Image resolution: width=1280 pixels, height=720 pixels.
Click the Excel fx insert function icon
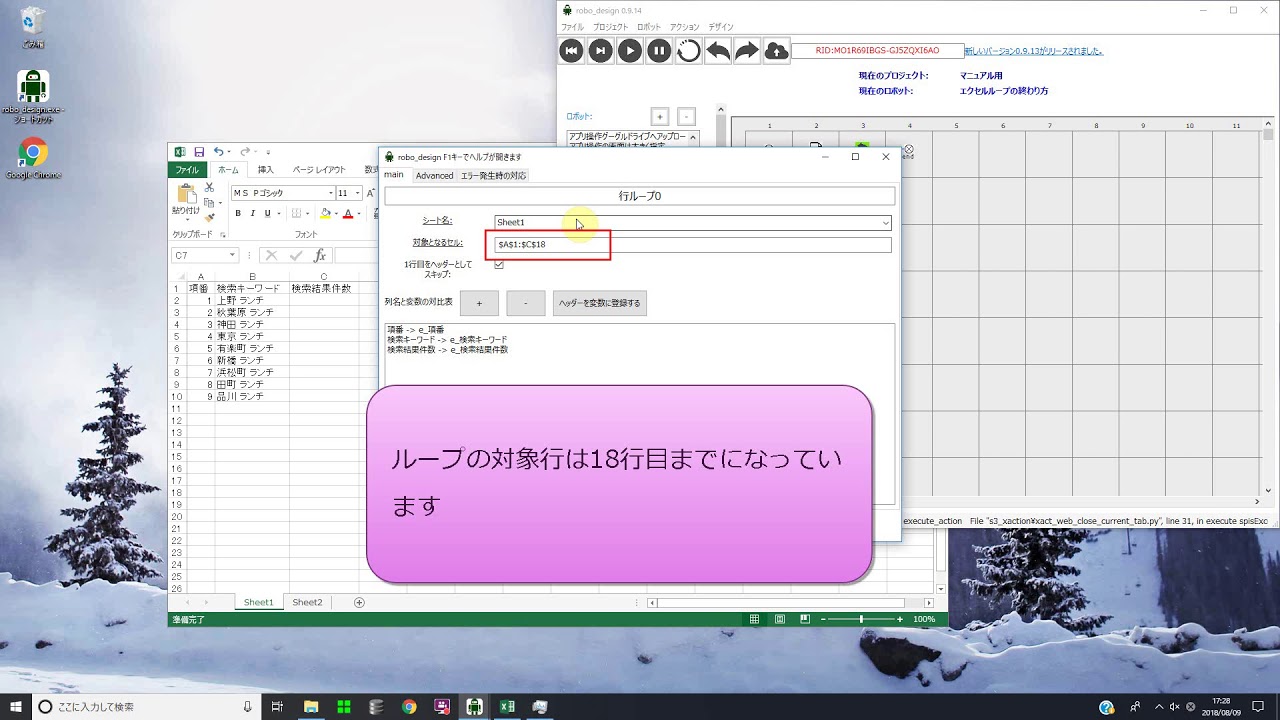320,256
